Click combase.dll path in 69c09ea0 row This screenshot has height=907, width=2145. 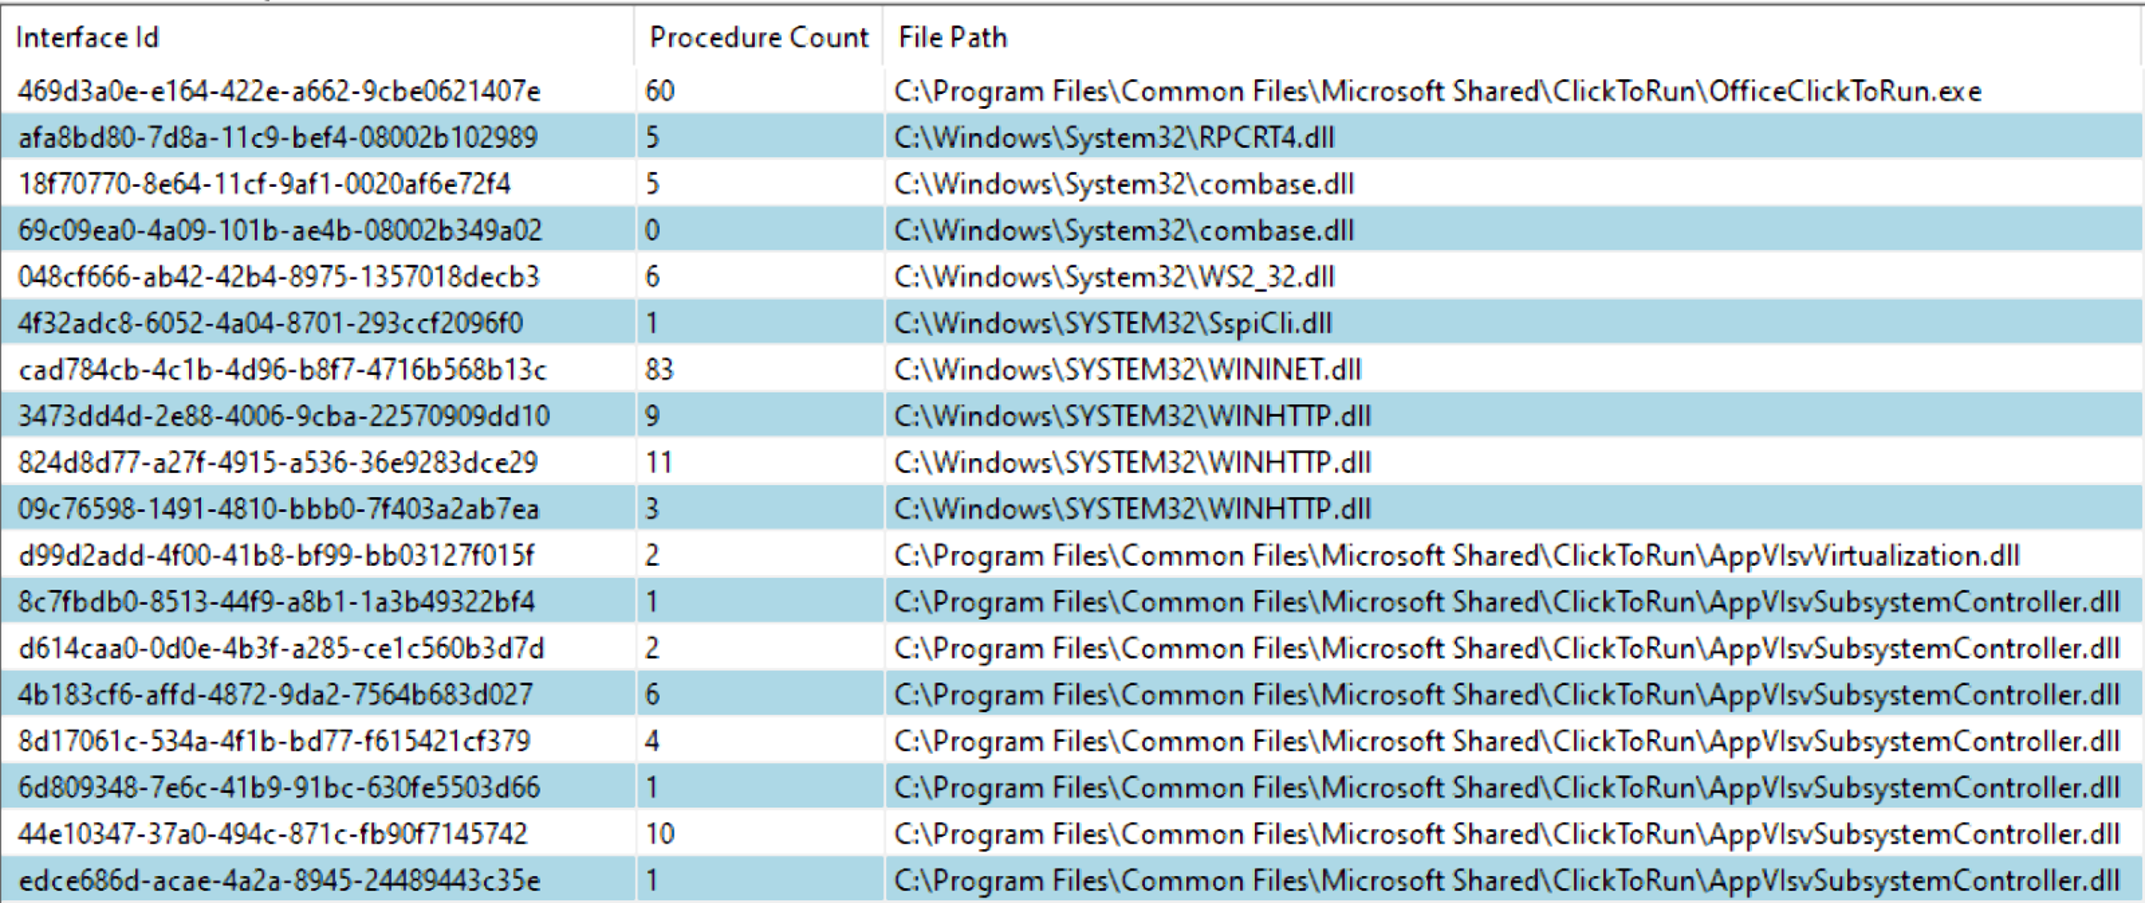pyautogui.click(x=1124, y=230)
